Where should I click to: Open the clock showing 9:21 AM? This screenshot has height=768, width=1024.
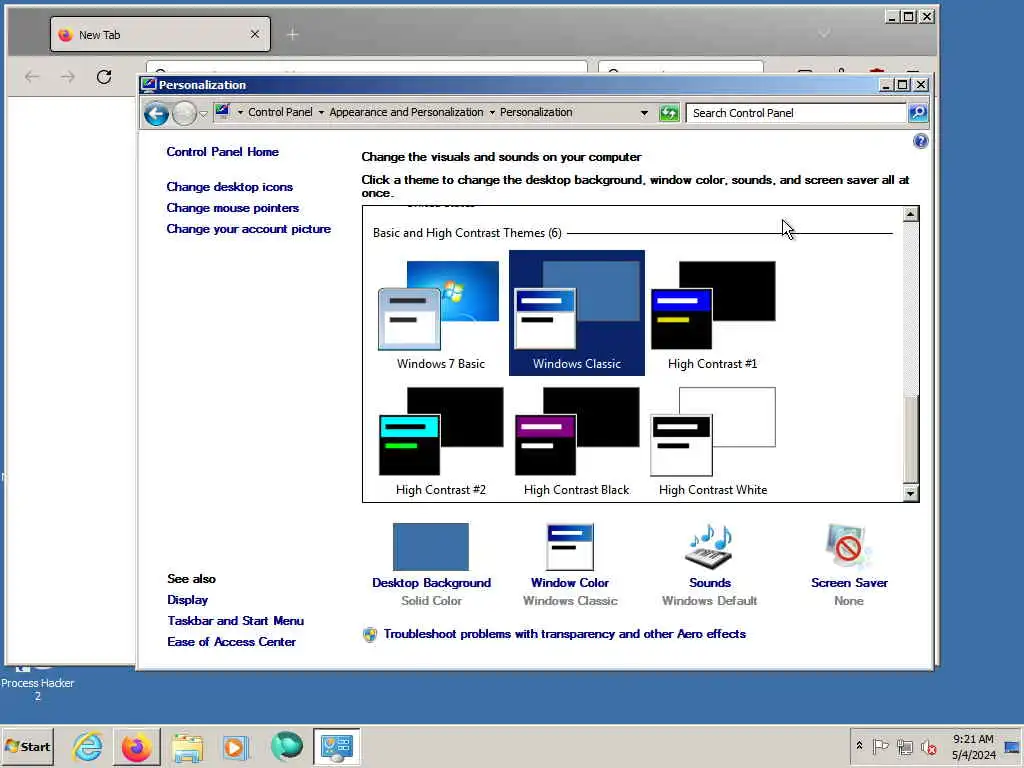(x=973, y=746)
